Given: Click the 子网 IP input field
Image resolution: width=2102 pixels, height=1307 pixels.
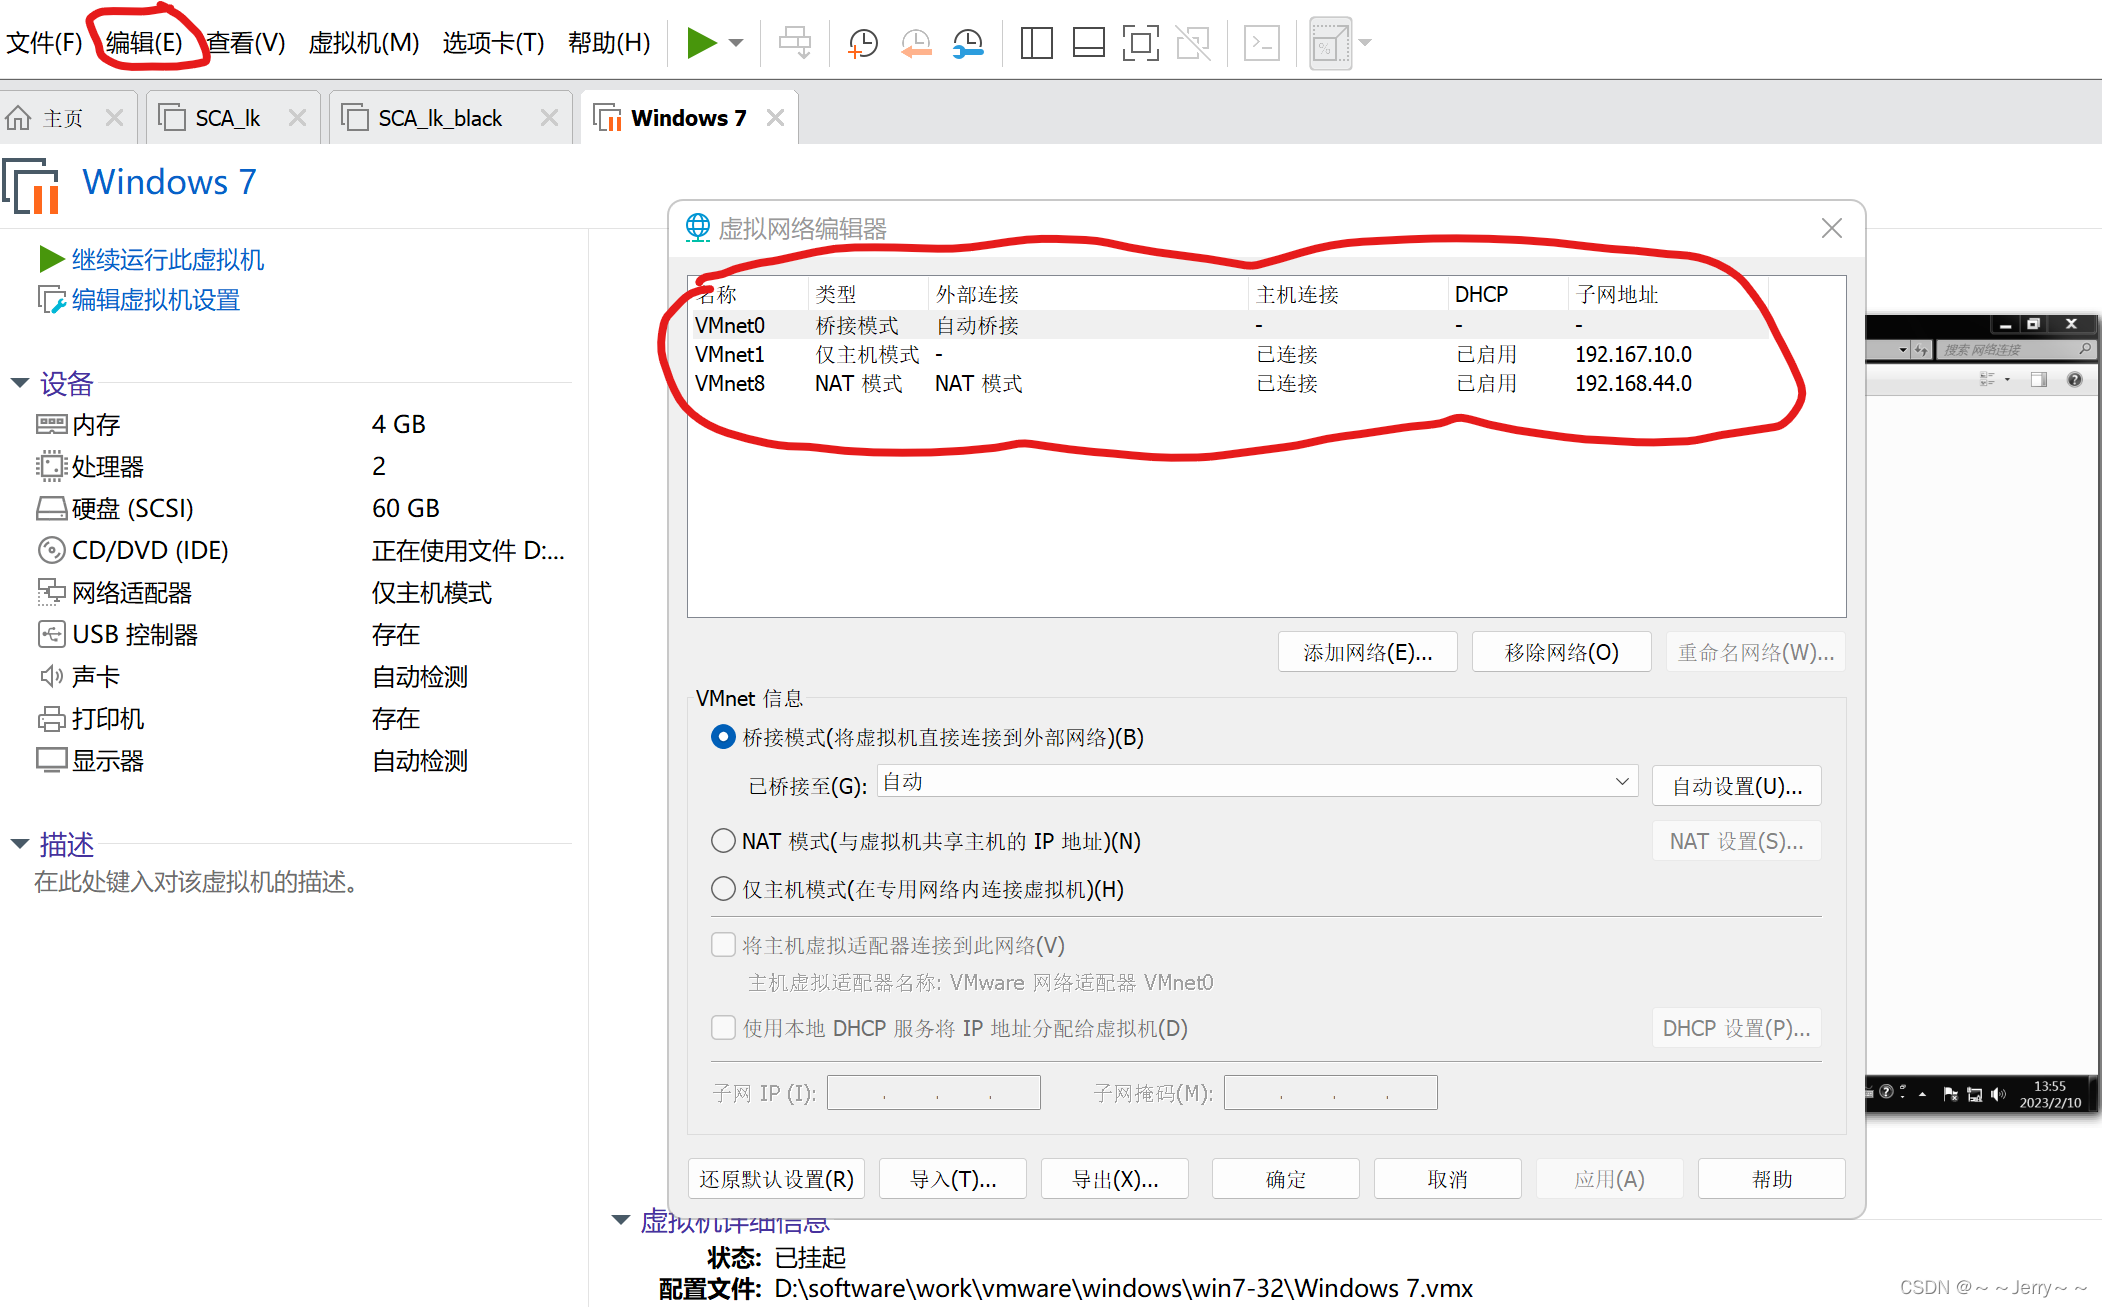Looking at the screenshot, I should pos(934,1093).
